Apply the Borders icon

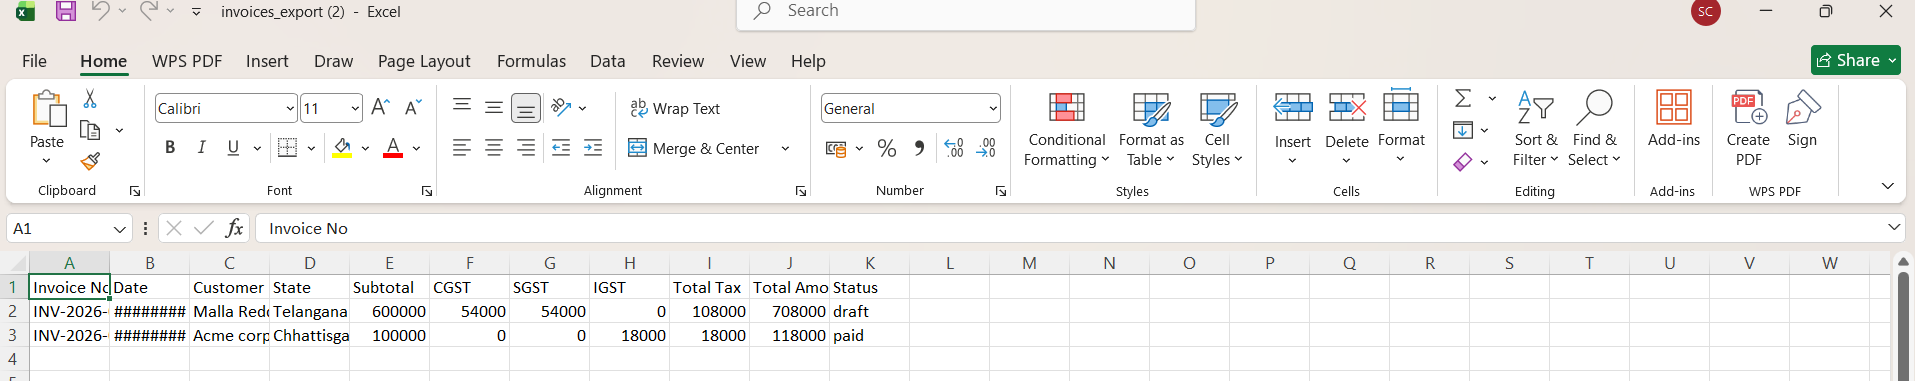click(x=287, y=148)
